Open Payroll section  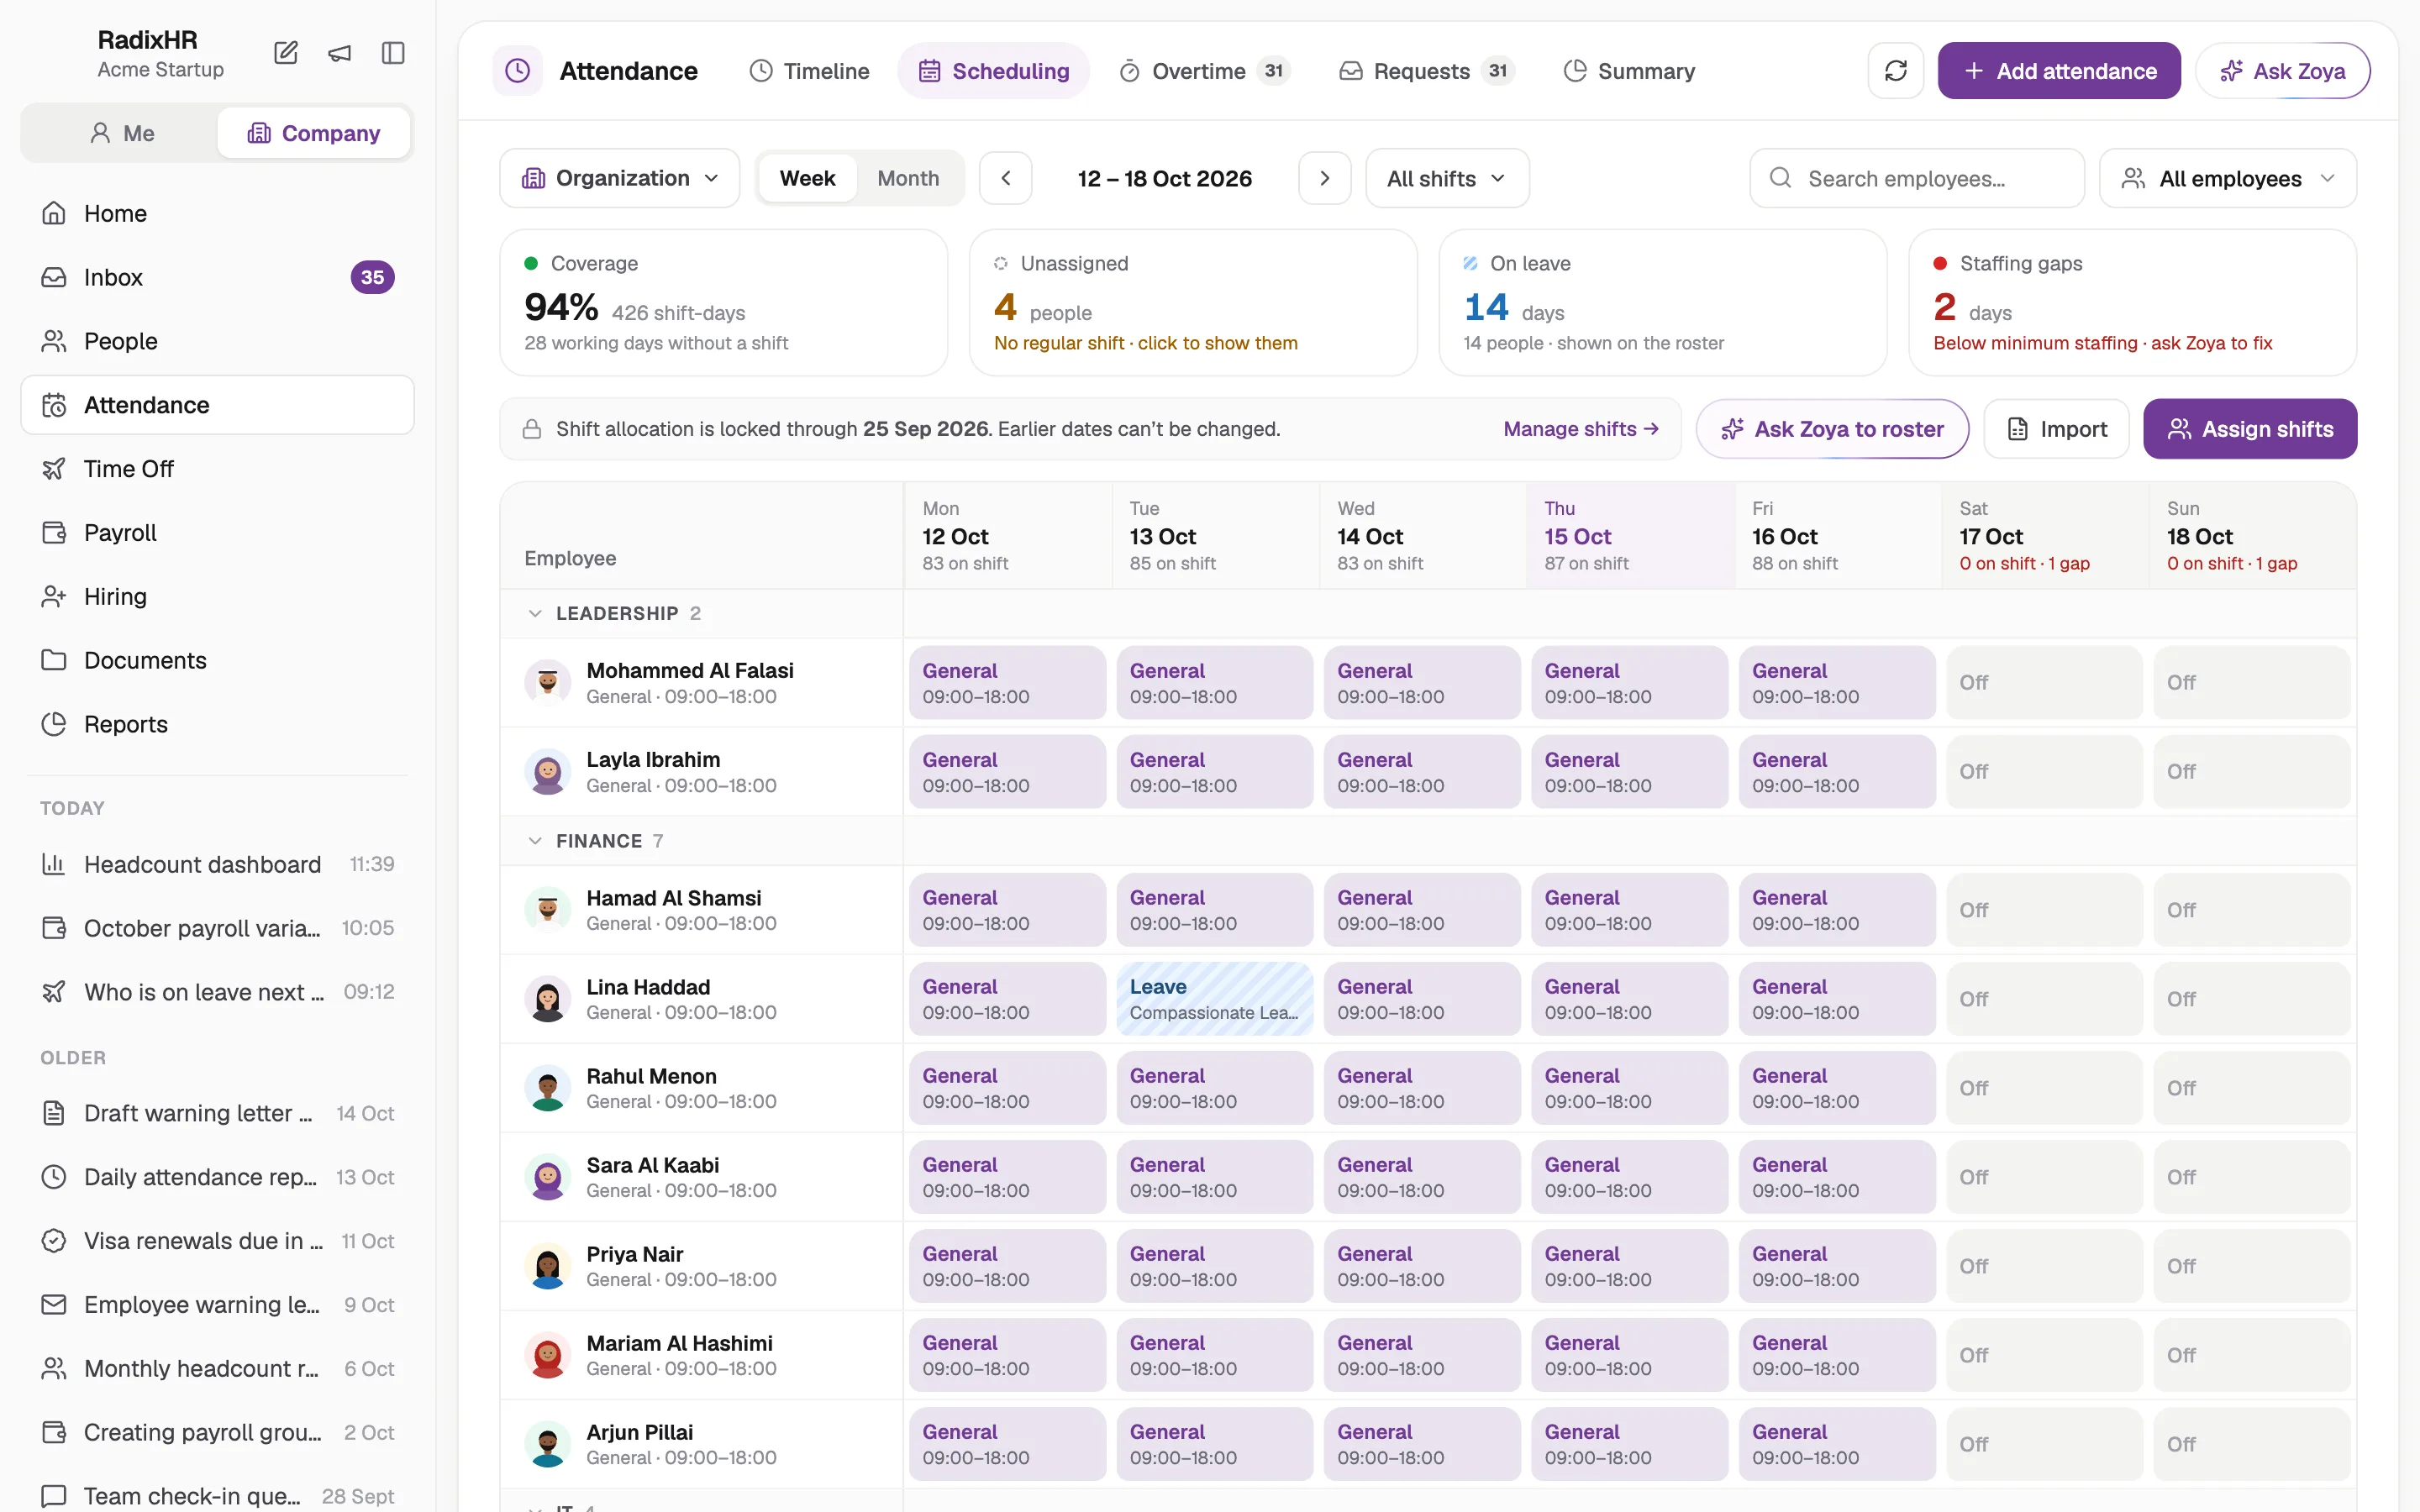(217, 533)
